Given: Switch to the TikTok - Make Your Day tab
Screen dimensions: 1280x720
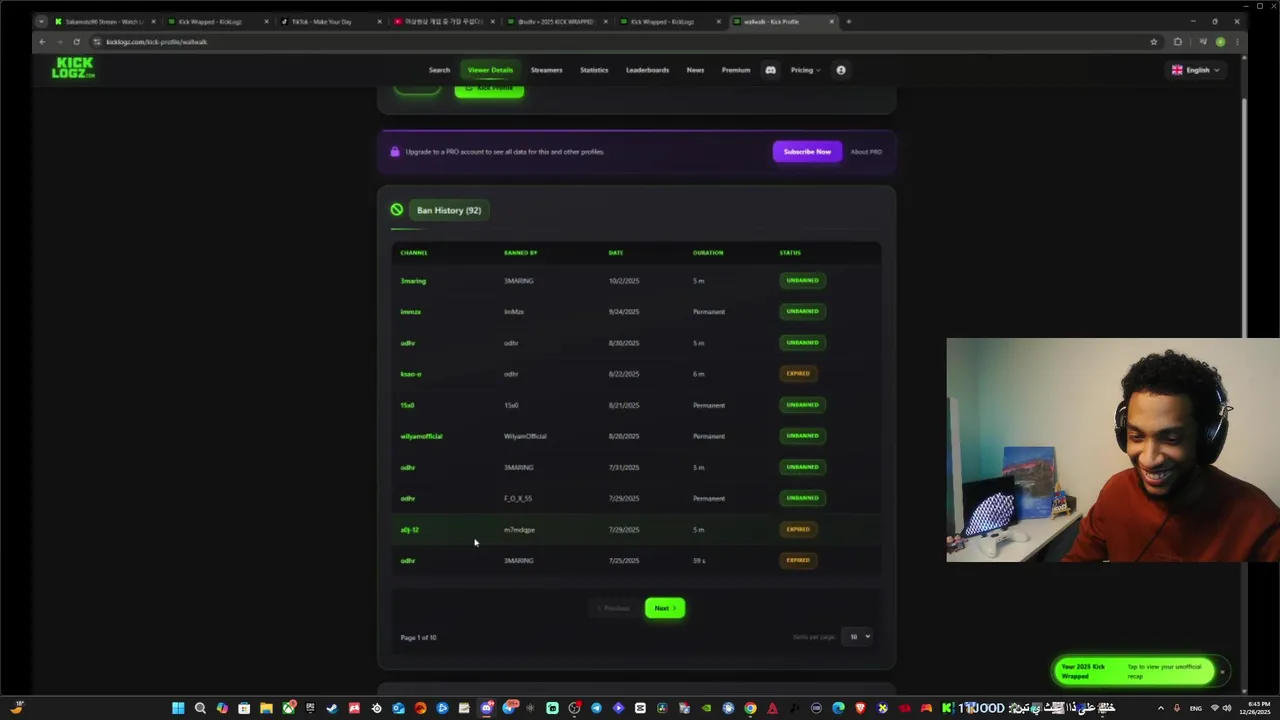Looking at the screenshot, I should [x=331, y=21].
